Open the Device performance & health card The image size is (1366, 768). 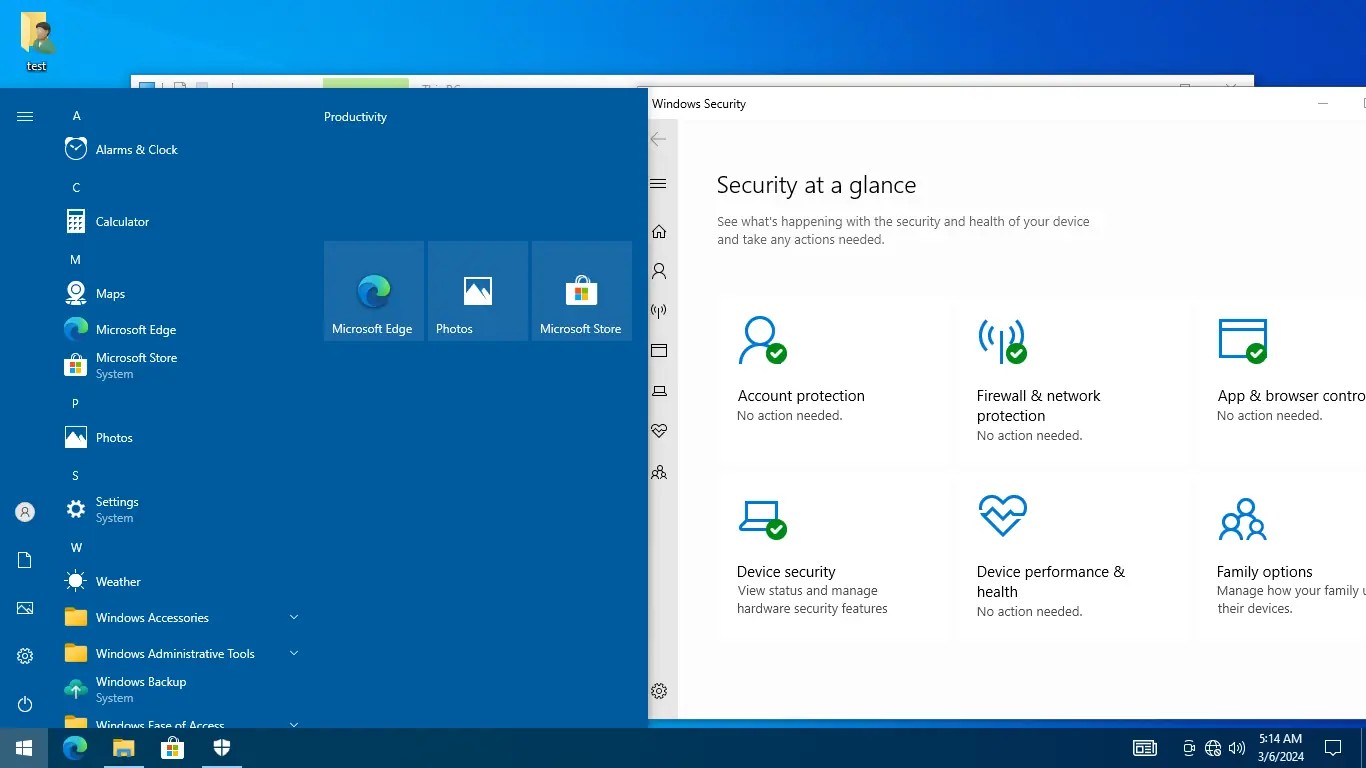tap(1075, 556)
